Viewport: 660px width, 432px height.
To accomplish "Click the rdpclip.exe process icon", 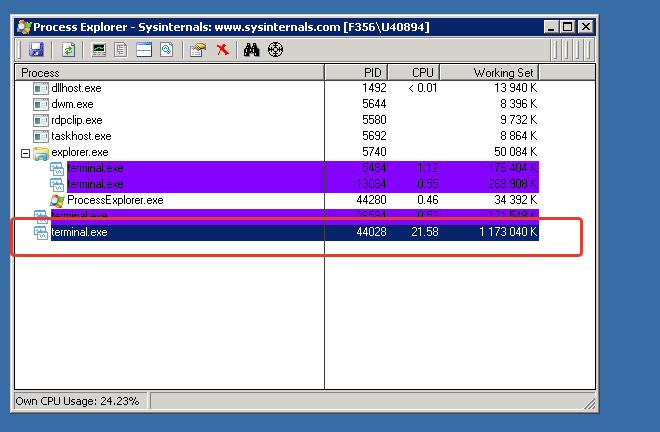I will [41, 120].
